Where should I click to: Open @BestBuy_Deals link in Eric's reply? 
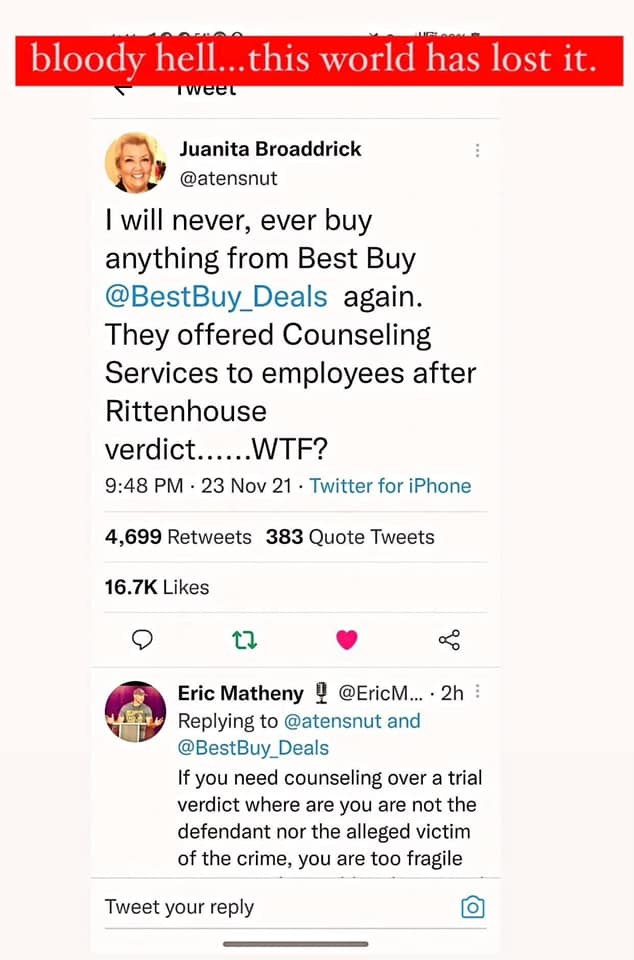[x=253, y=748]
